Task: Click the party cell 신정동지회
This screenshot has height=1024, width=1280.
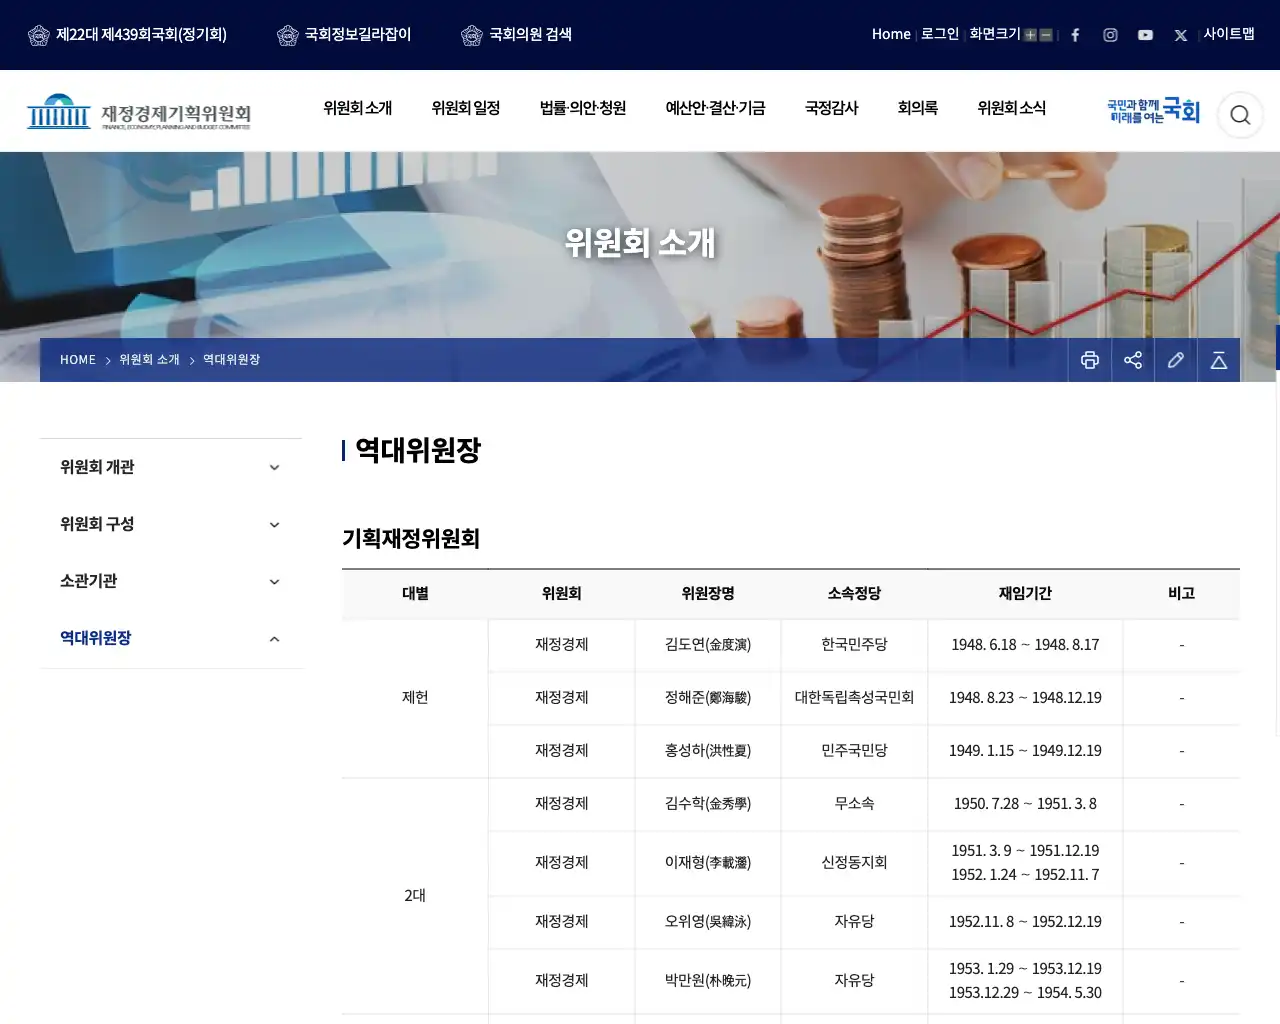Action: point(854,863)
